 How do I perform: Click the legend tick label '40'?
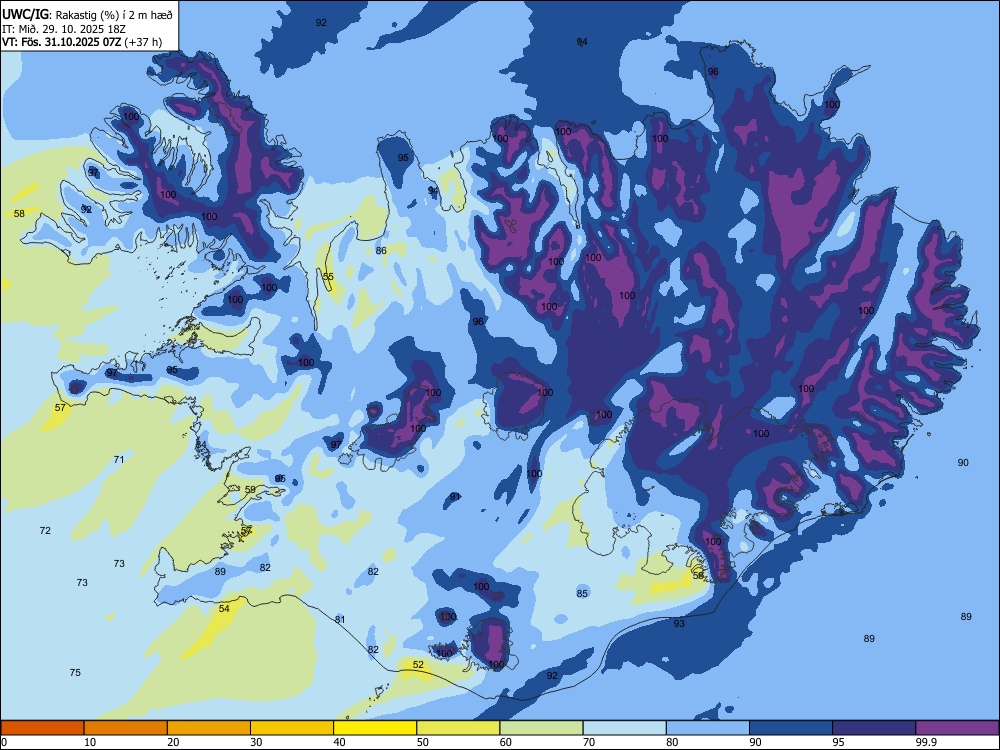[x=339, y=742]
